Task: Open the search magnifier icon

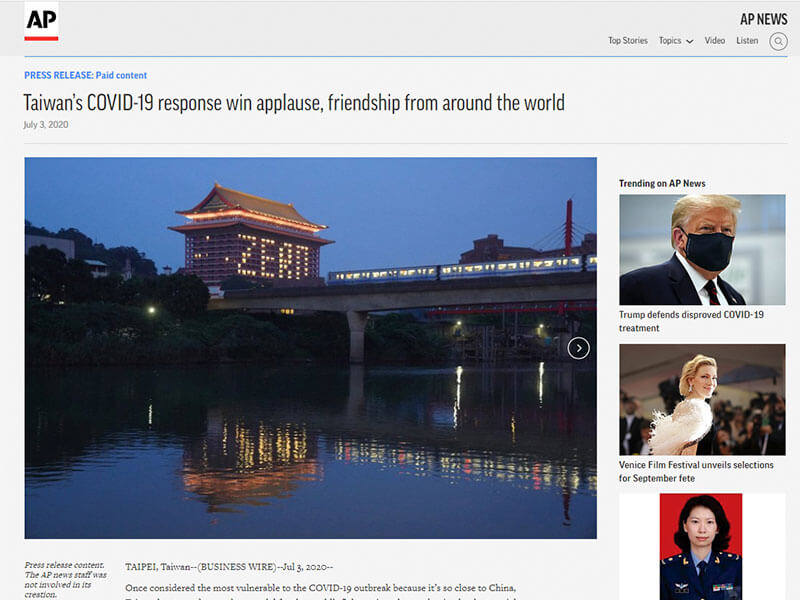Action: [778, 41]
